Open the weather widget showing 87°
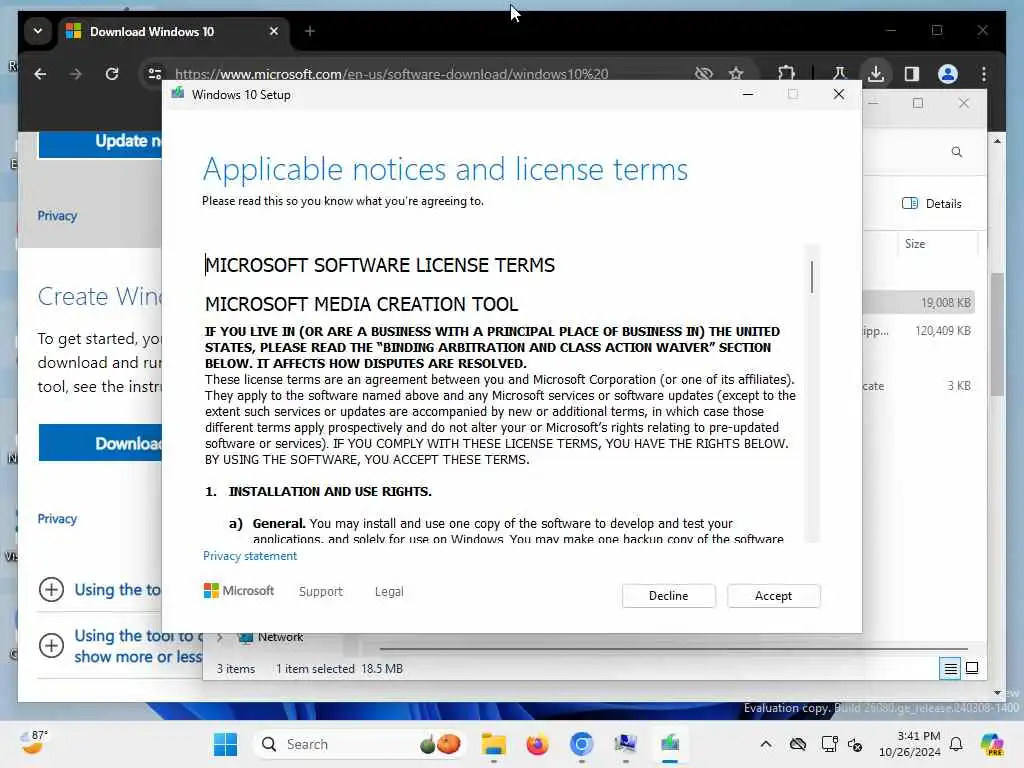The image size is (1024, 768). [x=33, y=743]
